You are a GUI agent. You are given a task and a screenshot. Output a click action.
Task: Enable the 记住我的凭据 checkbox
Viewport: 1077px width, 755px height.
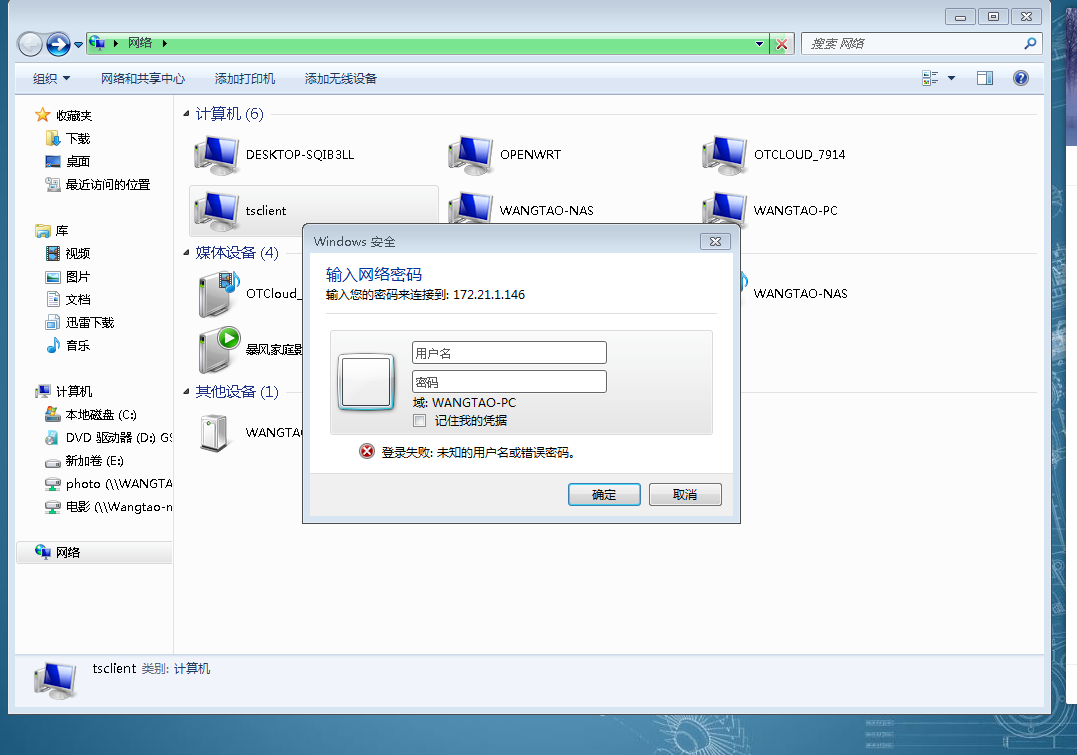coord(419,421)
